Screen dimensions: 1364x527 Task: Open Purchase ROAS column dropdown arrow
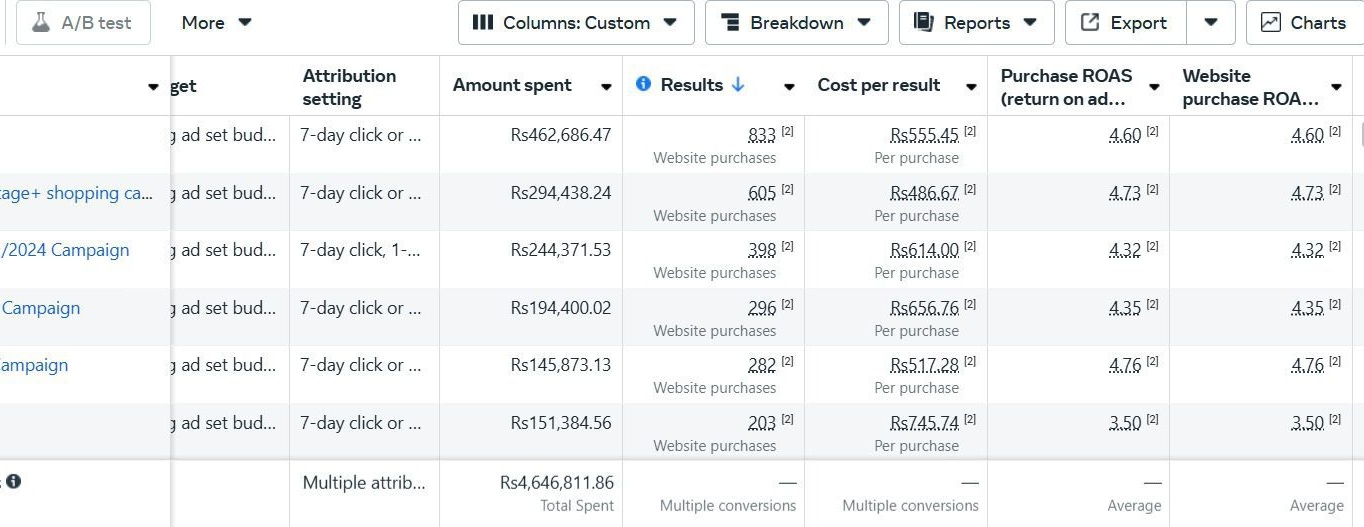tap(1154, 87)
